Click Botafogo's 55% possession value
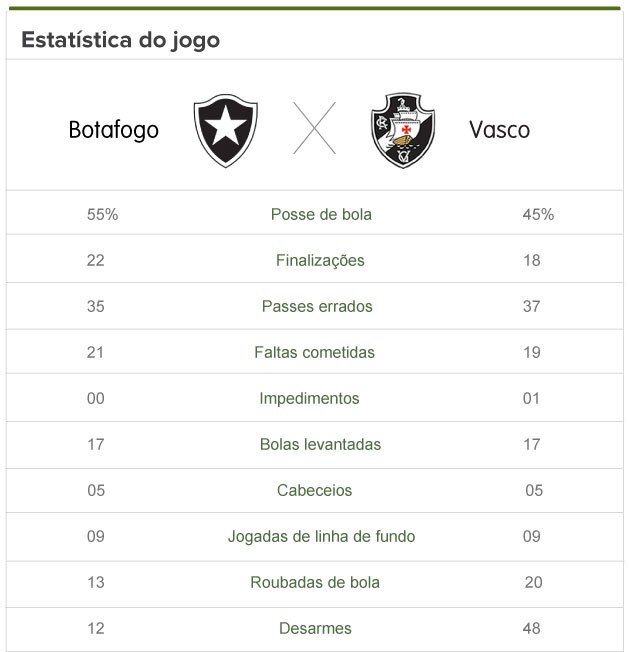This screenshot has height=652, width=629. click(x=103, y=215)
